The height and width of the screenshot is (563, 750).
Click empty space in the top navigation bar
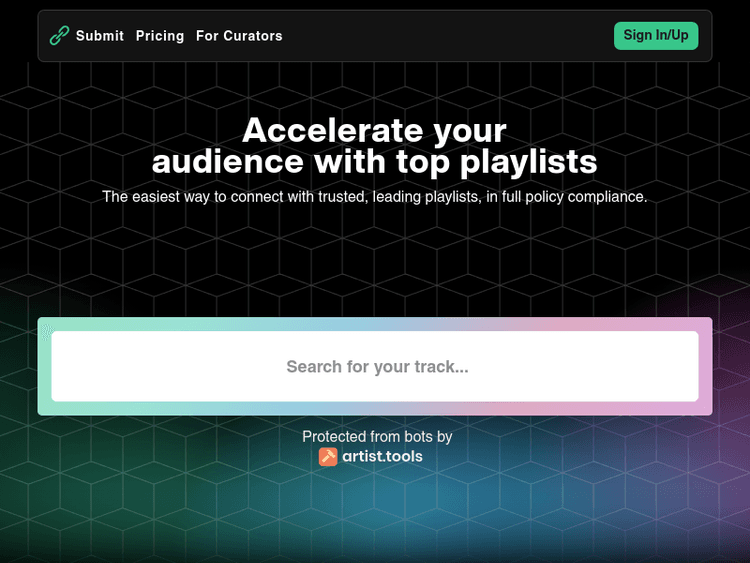pyautogui.click(x=450, y=36)
